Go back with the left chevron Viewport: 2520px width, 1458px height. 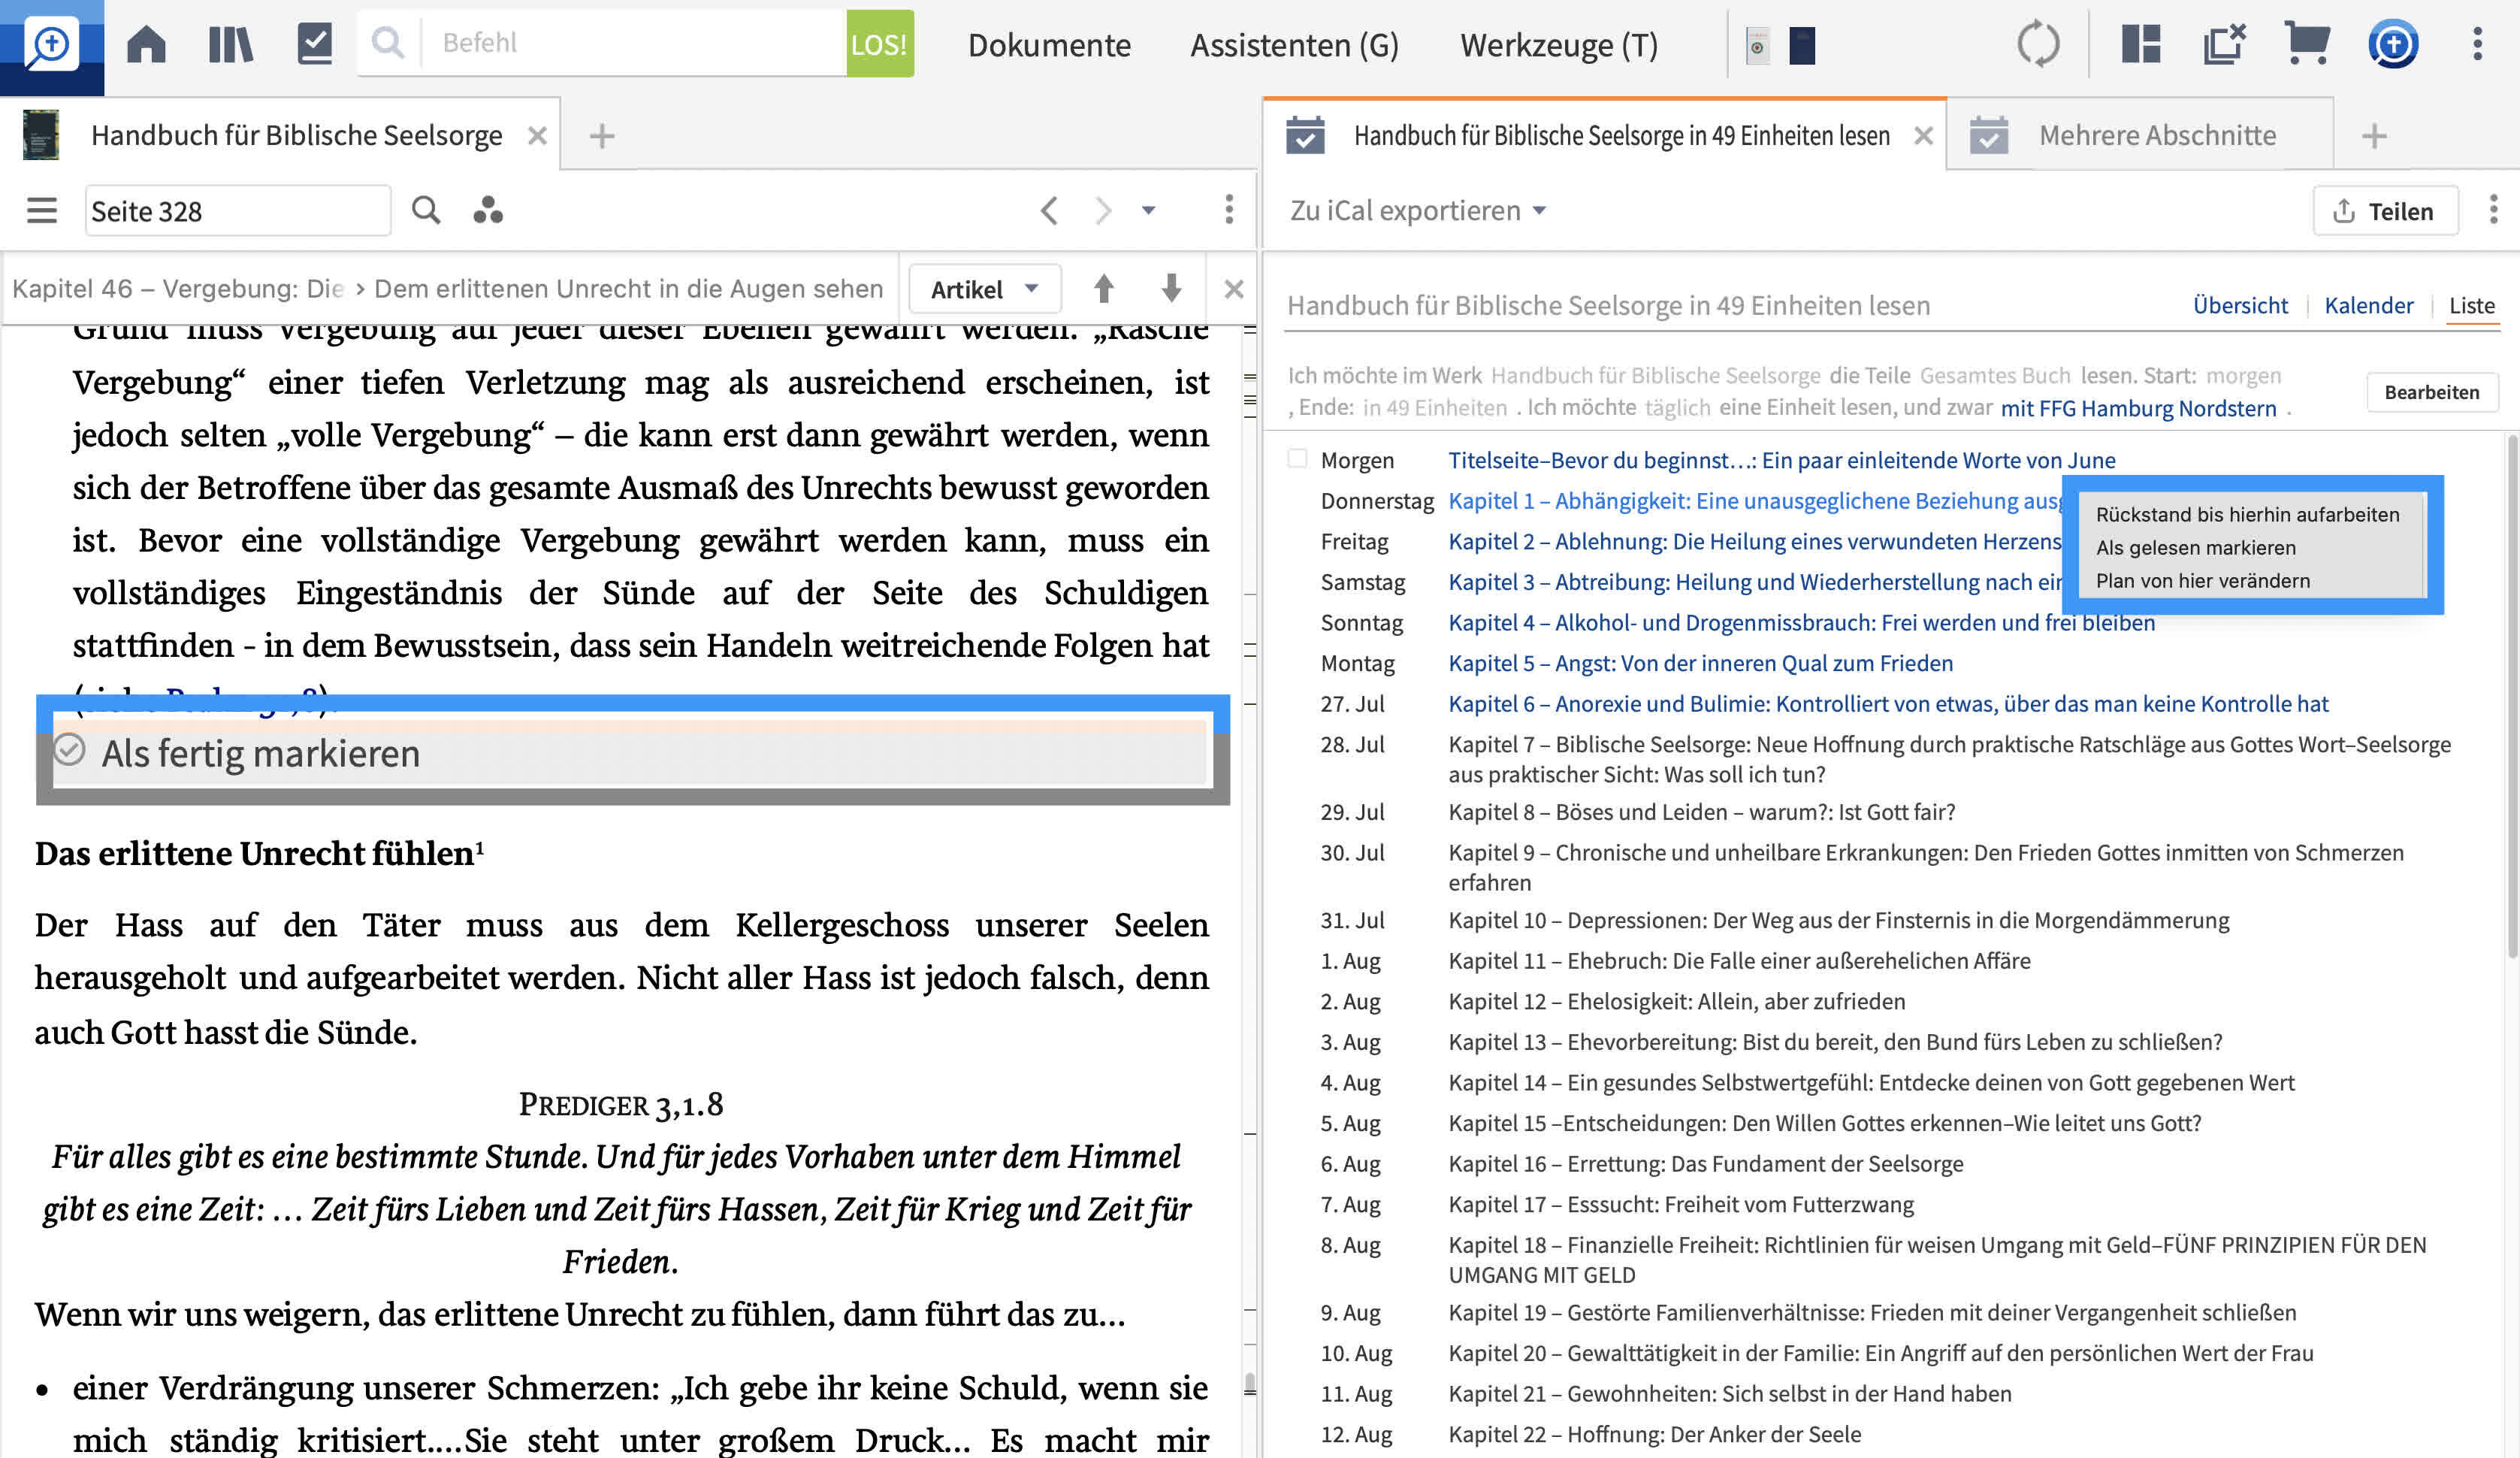[1049, 210]
